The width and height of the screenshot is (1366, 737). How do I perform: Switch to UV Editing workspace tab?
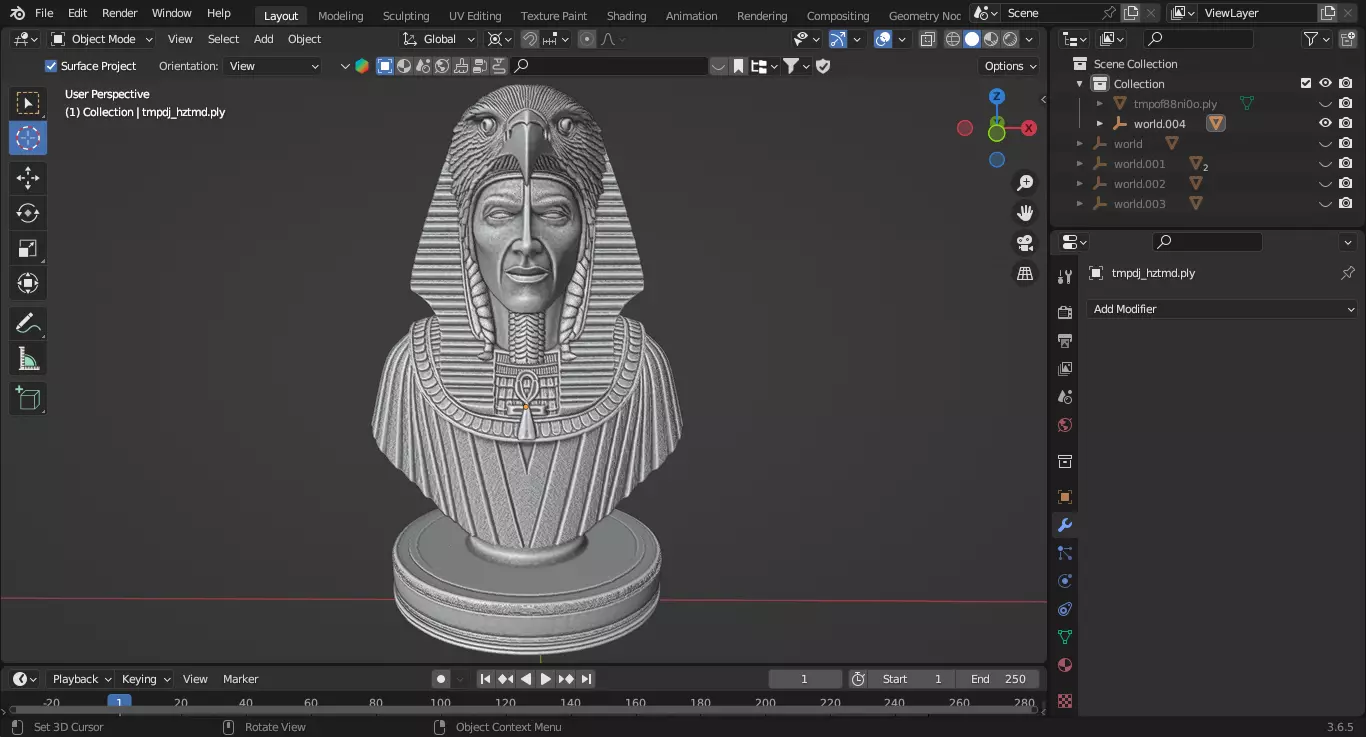(x=475, y=15)
